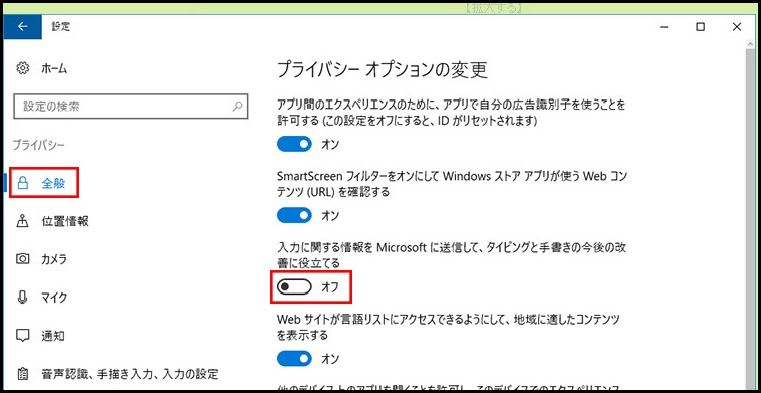This screenshot has height=393, width=761.
Task: Enable the typing info to Microsoft toggle
Action: click(x=294, y=287)
